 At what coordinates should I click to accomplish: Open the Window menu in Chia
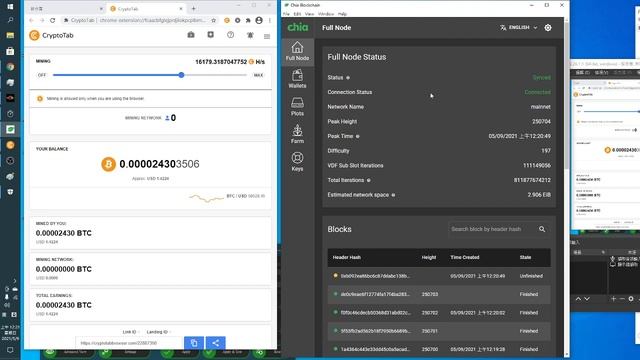tap(326, 14)
